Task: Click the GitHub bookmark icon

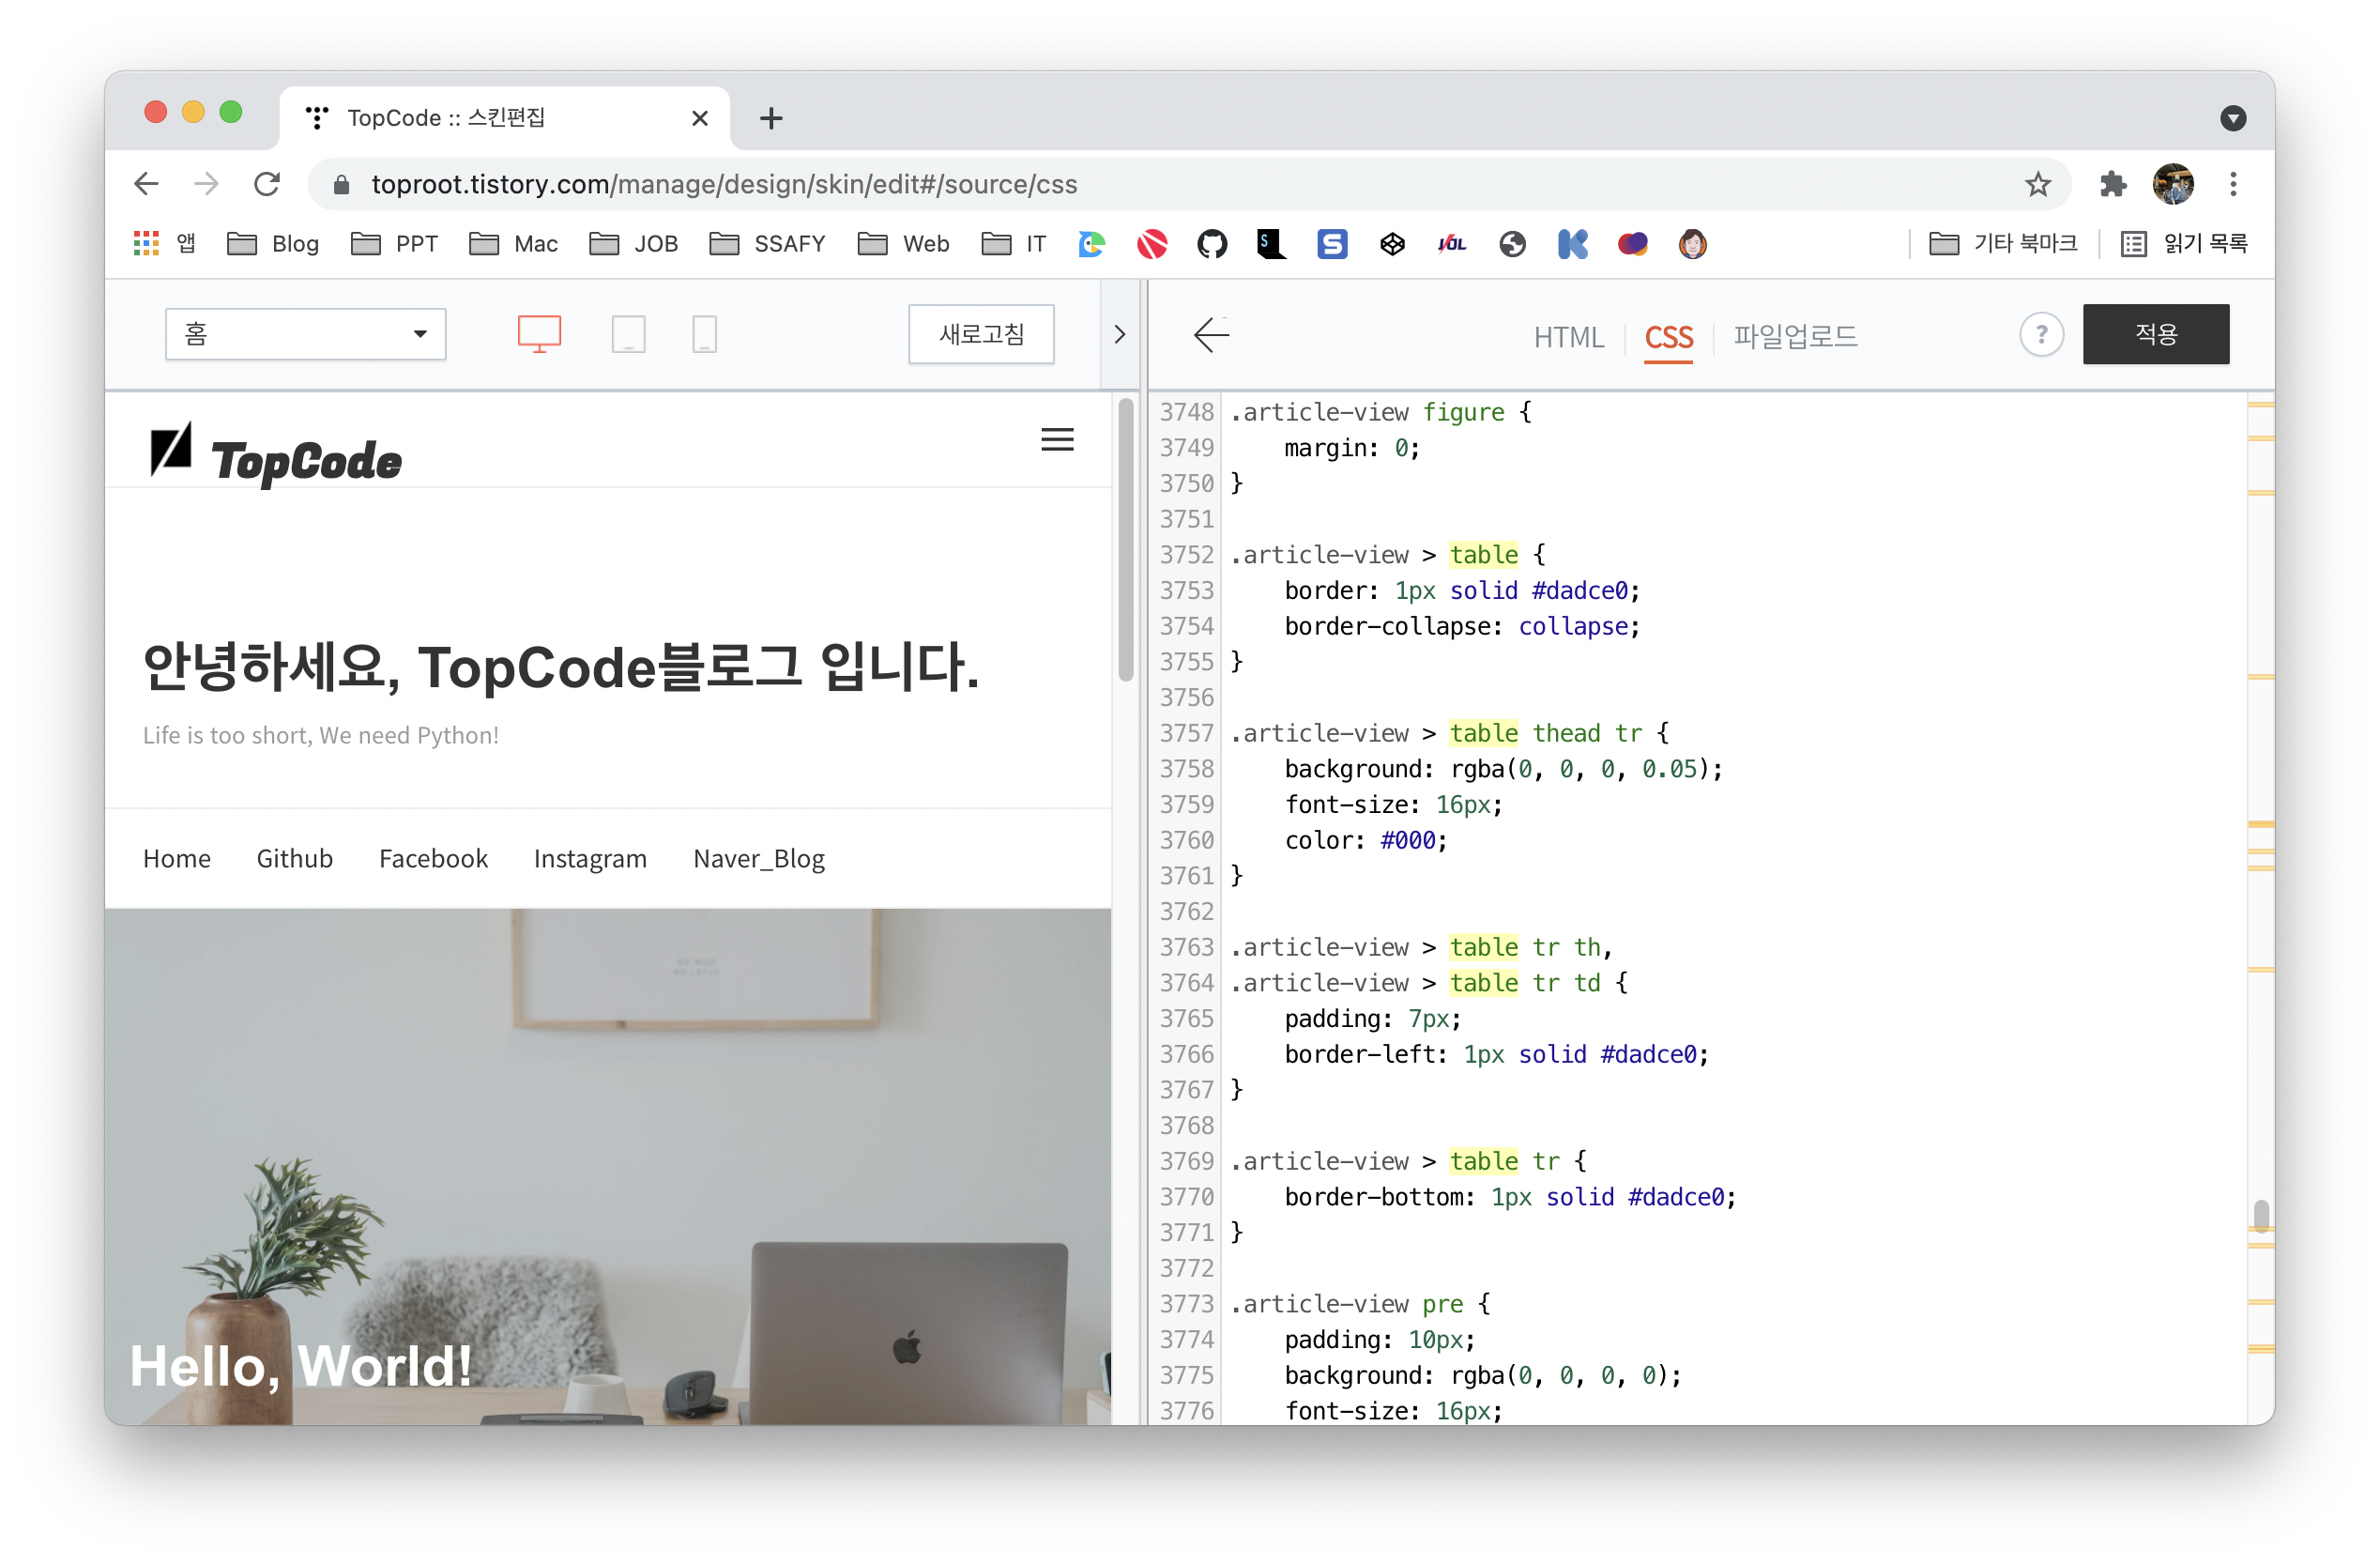Action: (x=1212, y=244)
